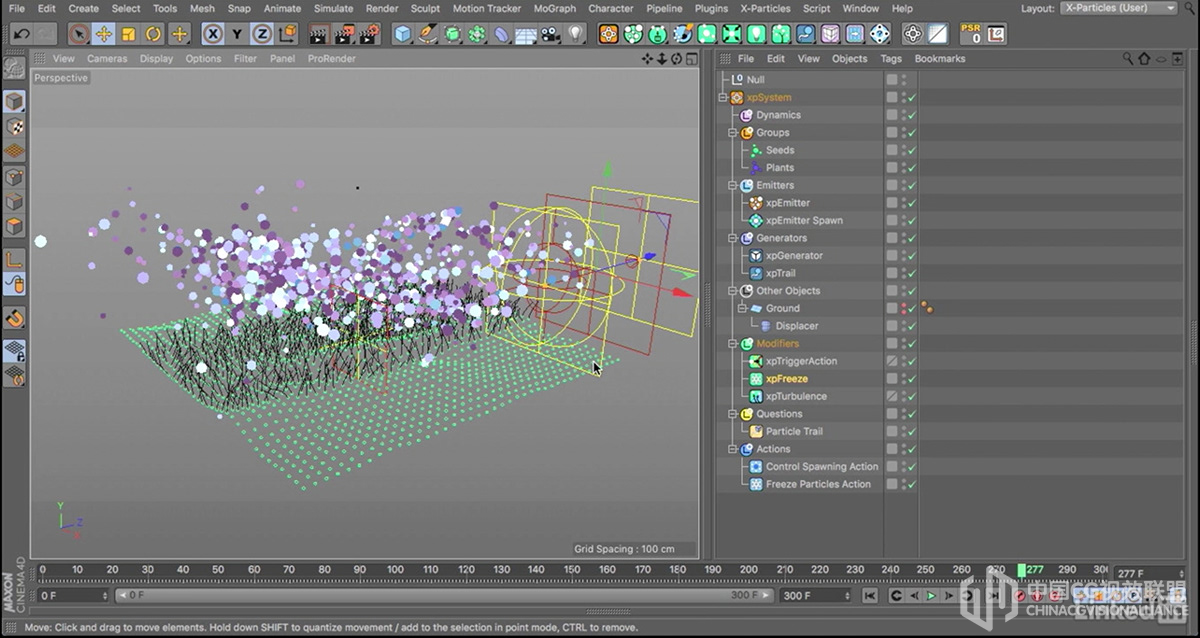Toggle coordinate system icon
Viewport: 1200px width, 638px height.
(286, 34)
